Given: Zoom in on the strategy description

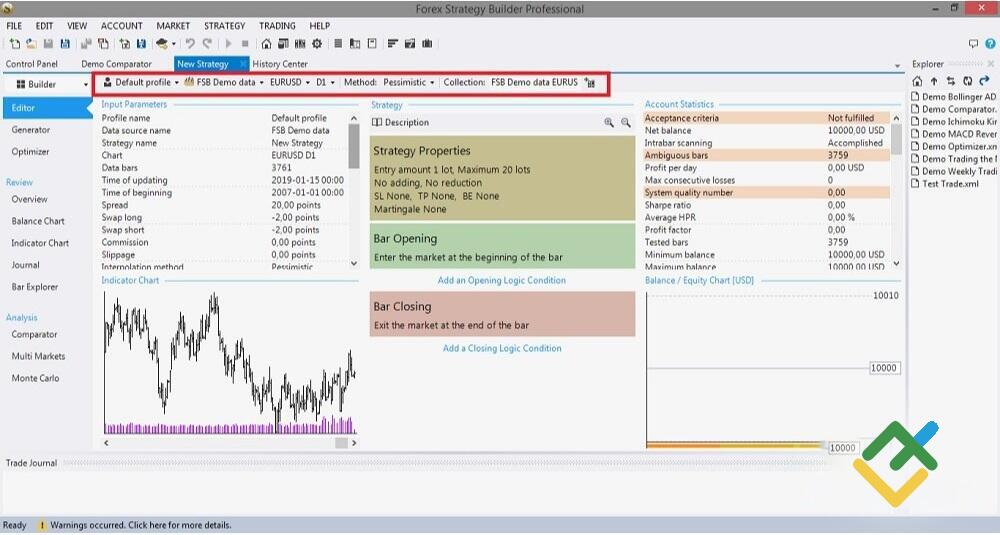Looking at the screenshot, I should [609, 123].
